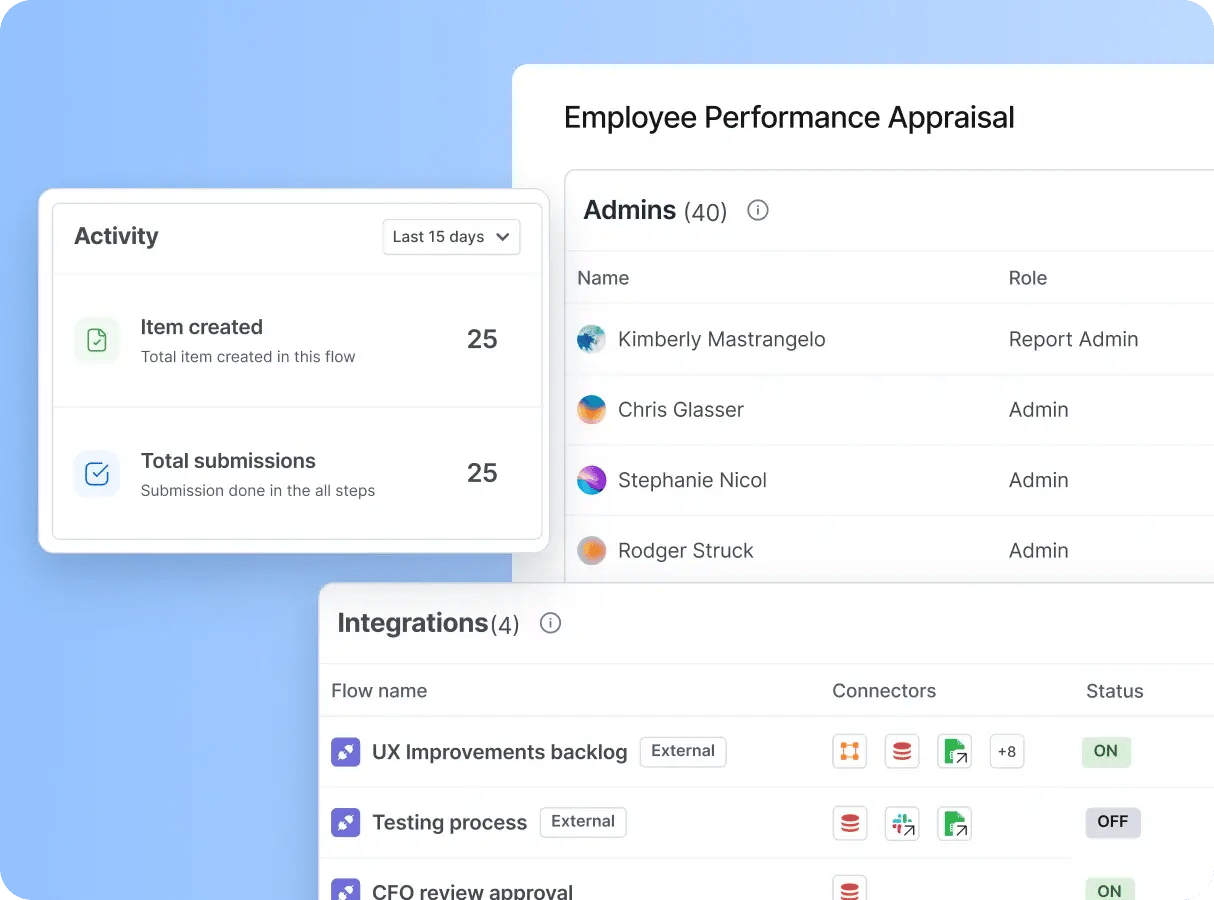Image resolution: width=1214 pixels, height=900 pixels.
Task: Click the name Stephanie Nicol
Action: (692, 480)
